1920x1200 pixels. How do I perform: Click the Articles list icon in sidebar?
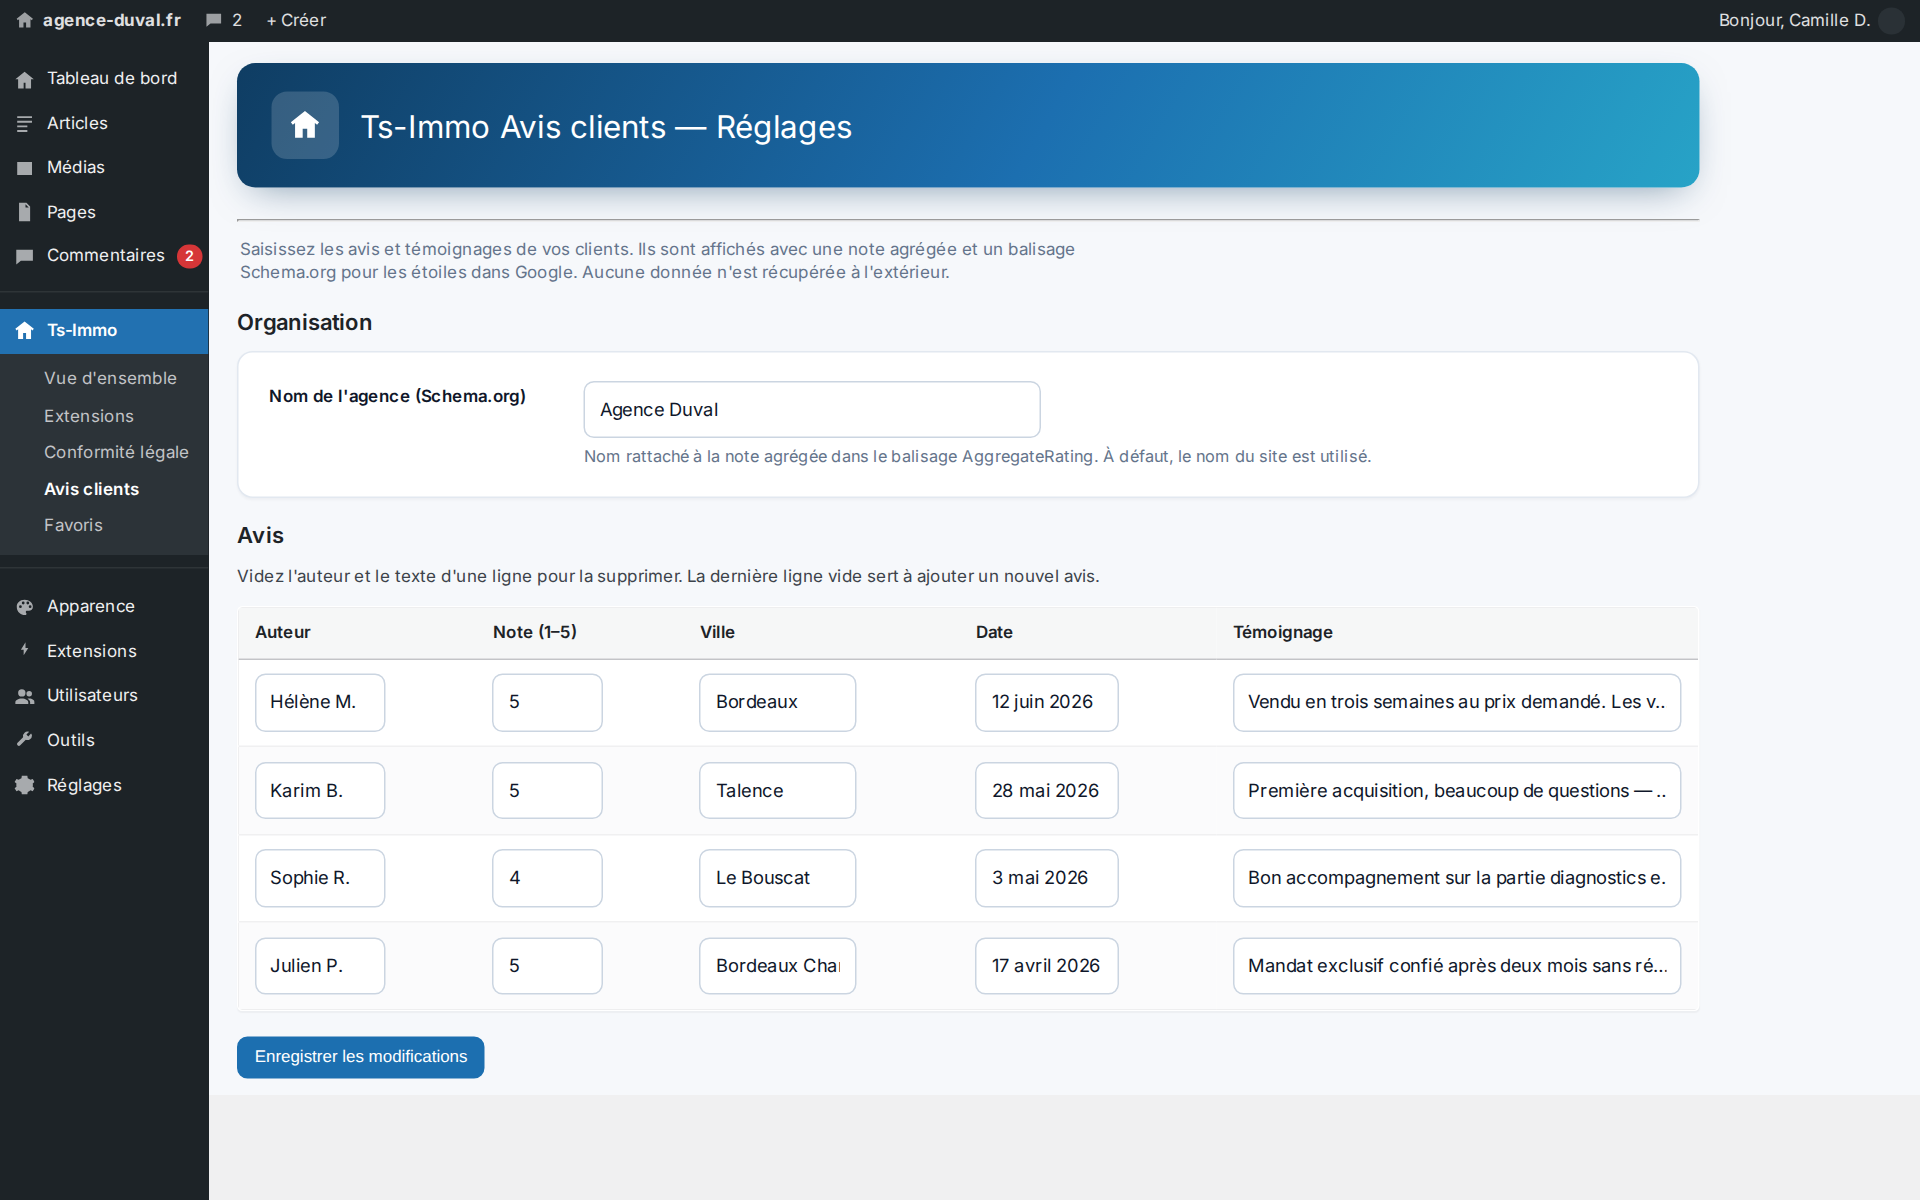tap(25, 123)
